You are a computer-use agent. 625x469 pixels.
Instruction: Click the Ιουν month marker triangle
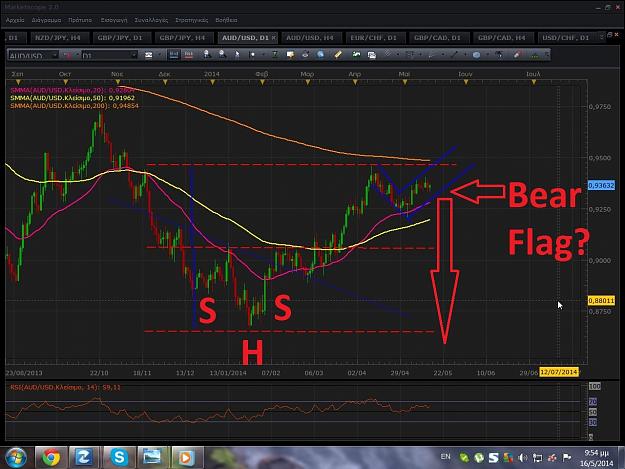(466, 82)
